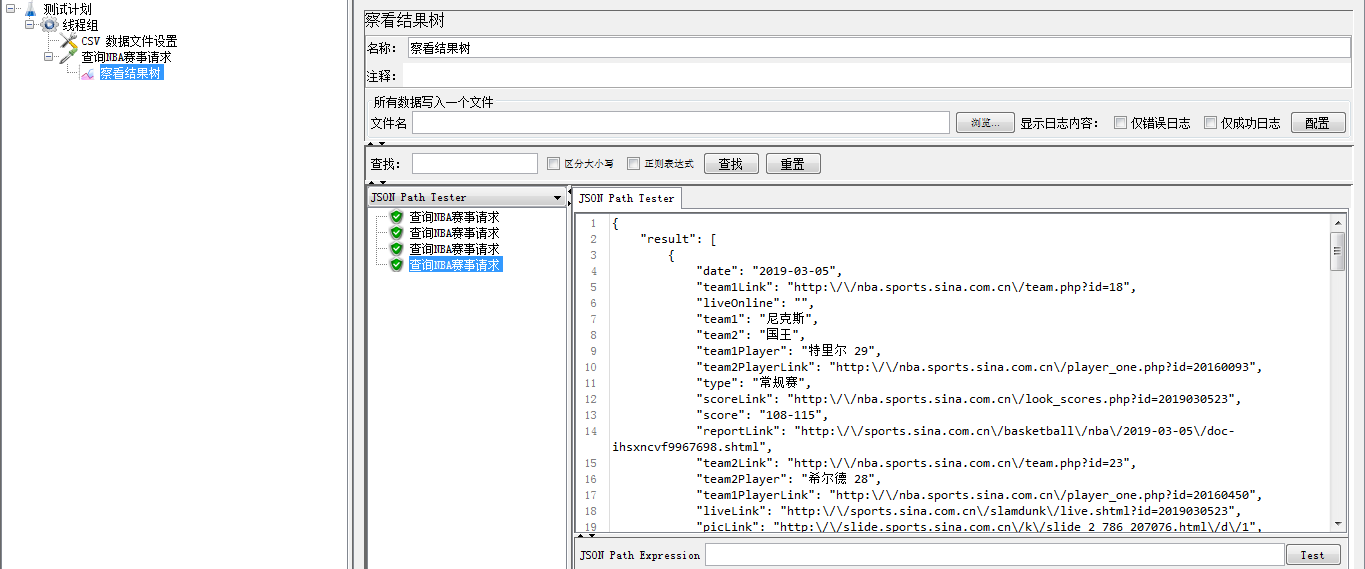Switch to the JSON Path Tester tab
1365x569 pixels.
point(626,198)
